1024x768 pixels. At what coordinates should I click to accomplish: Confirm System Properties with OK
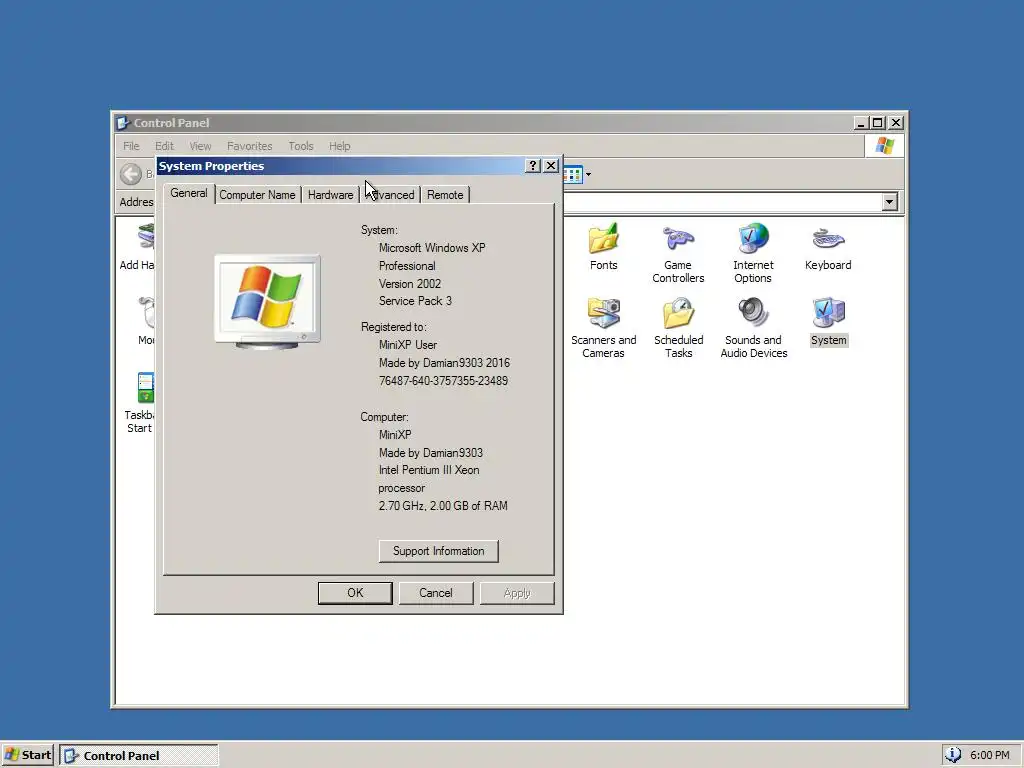pyautogui.click(x=355, y=593)
